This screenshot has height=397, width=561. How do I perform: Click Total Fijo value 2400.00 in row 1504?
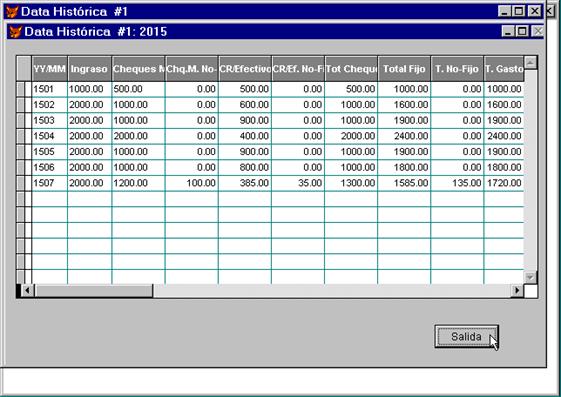click(x=404, y=136)
